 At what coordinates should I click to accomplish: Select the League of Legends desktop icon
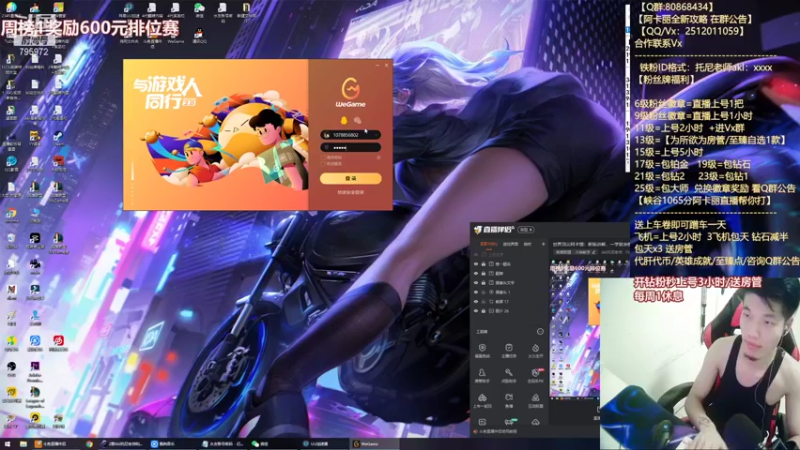pyautogui.click(x=35, y=397)
